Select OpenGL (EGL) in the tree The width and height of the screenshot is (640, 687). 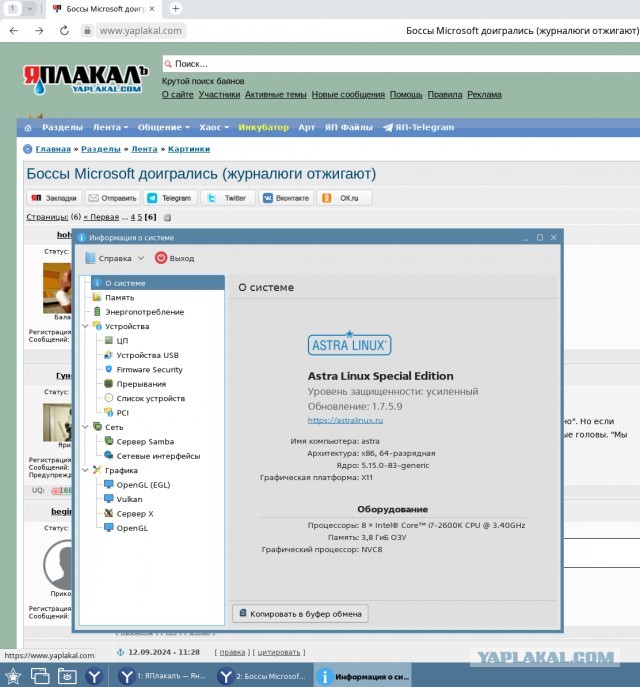tap(143, 485)
